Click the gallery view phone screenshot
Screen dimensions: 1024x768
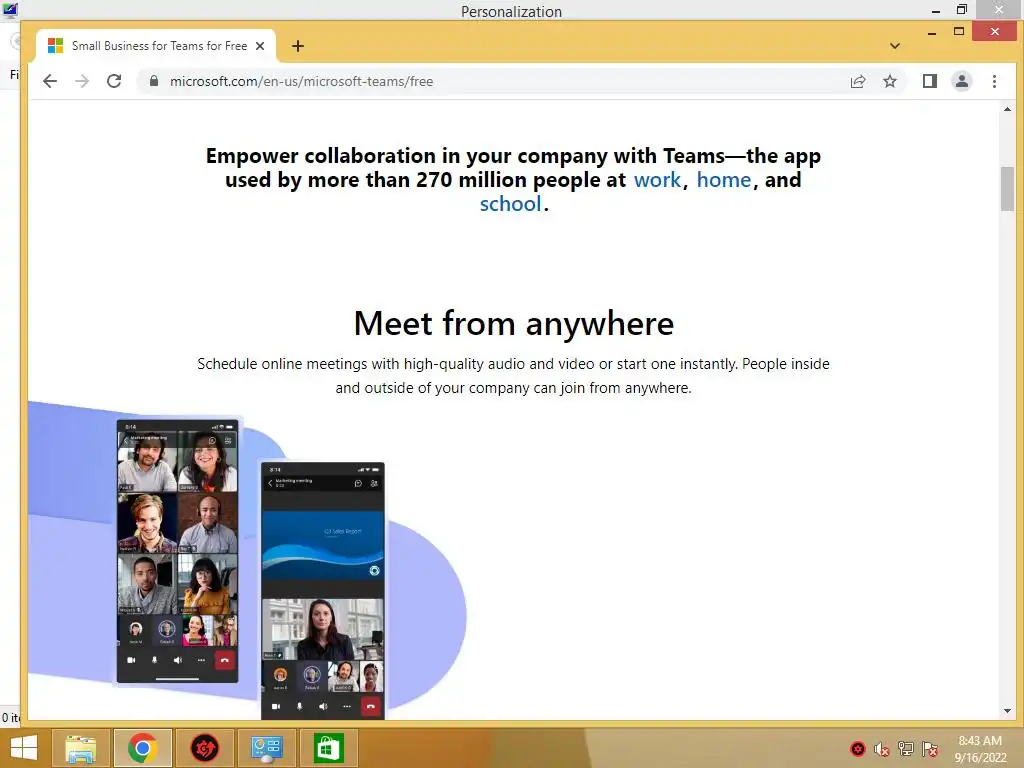click(x=178, y=551)
